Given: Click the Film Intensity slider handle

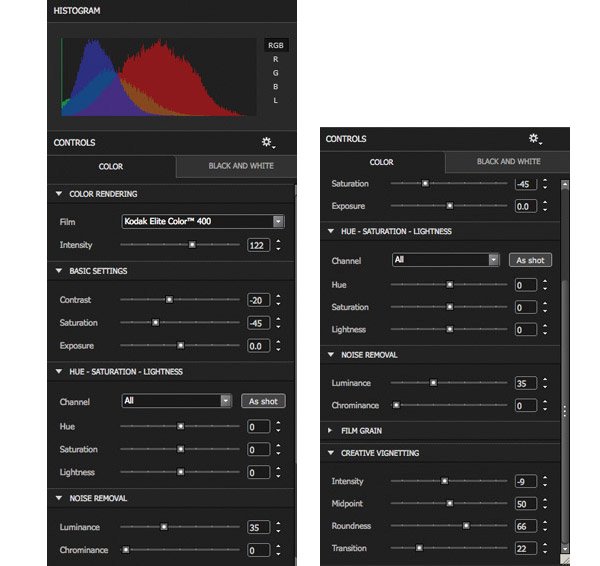Looking at the screenshot, I should click(192, 245).
